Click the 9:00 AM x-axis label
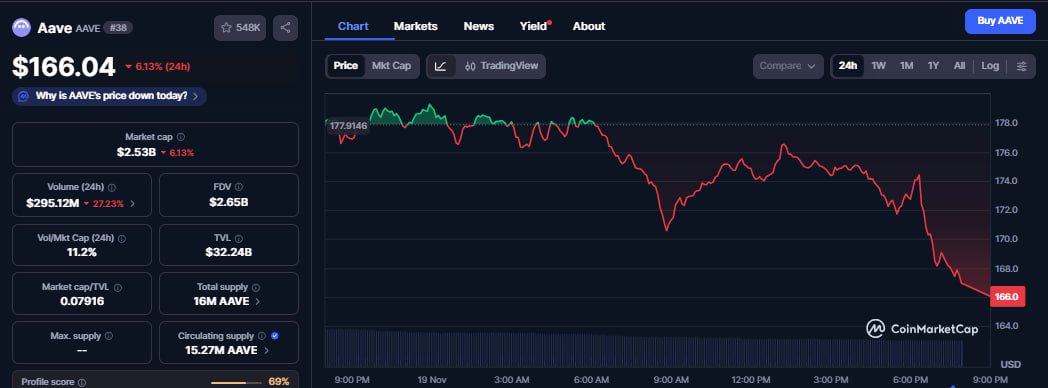The image size is (1048, 388). [x=671, y=380]
